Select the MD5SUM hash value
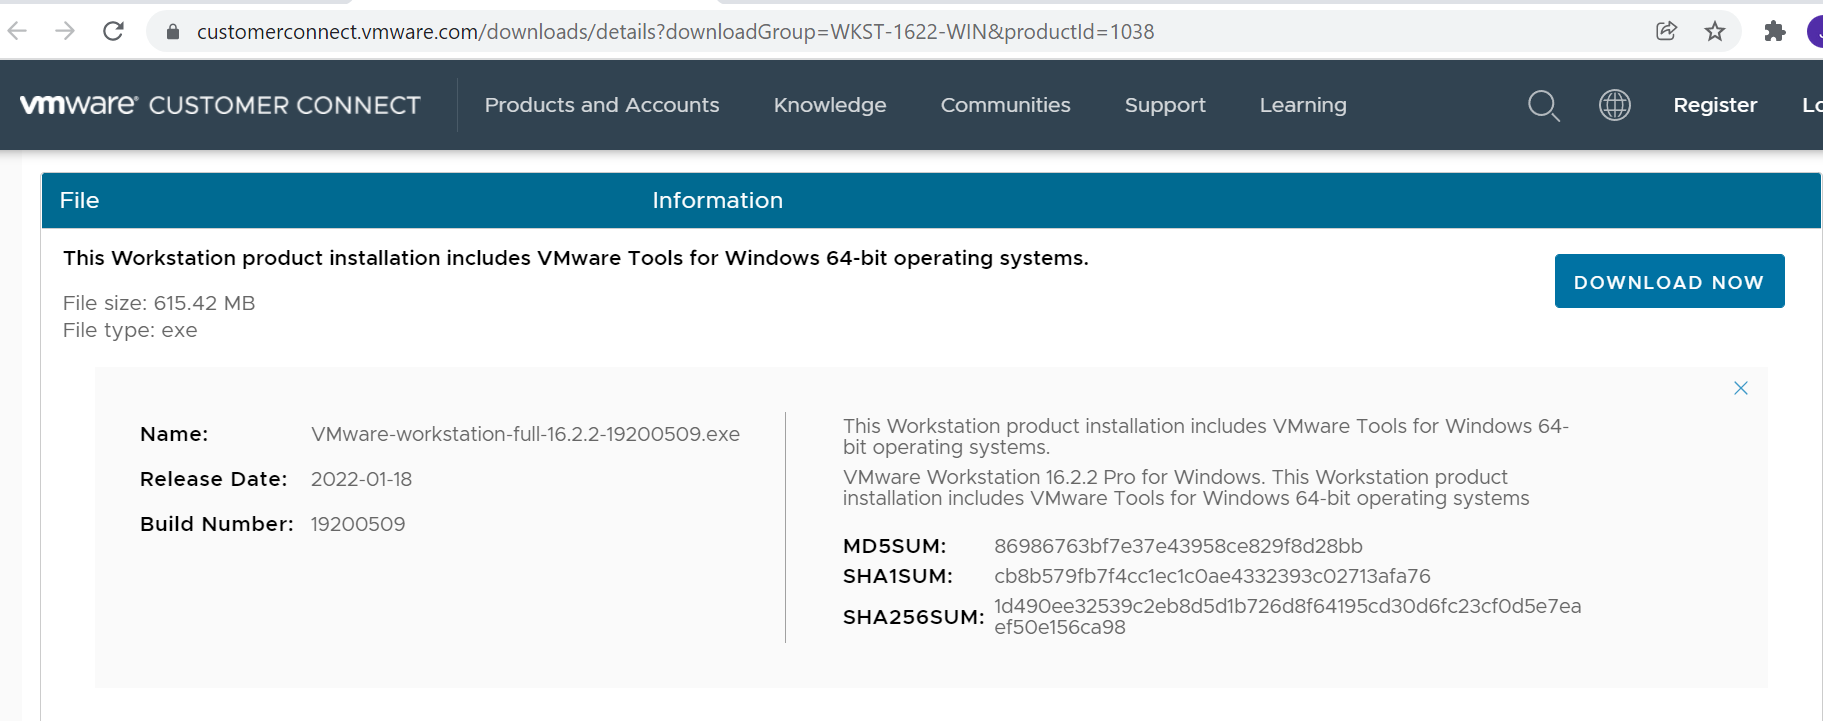Image resolution: width=1823 pixels, height=721 pixels. (1178, 546)
